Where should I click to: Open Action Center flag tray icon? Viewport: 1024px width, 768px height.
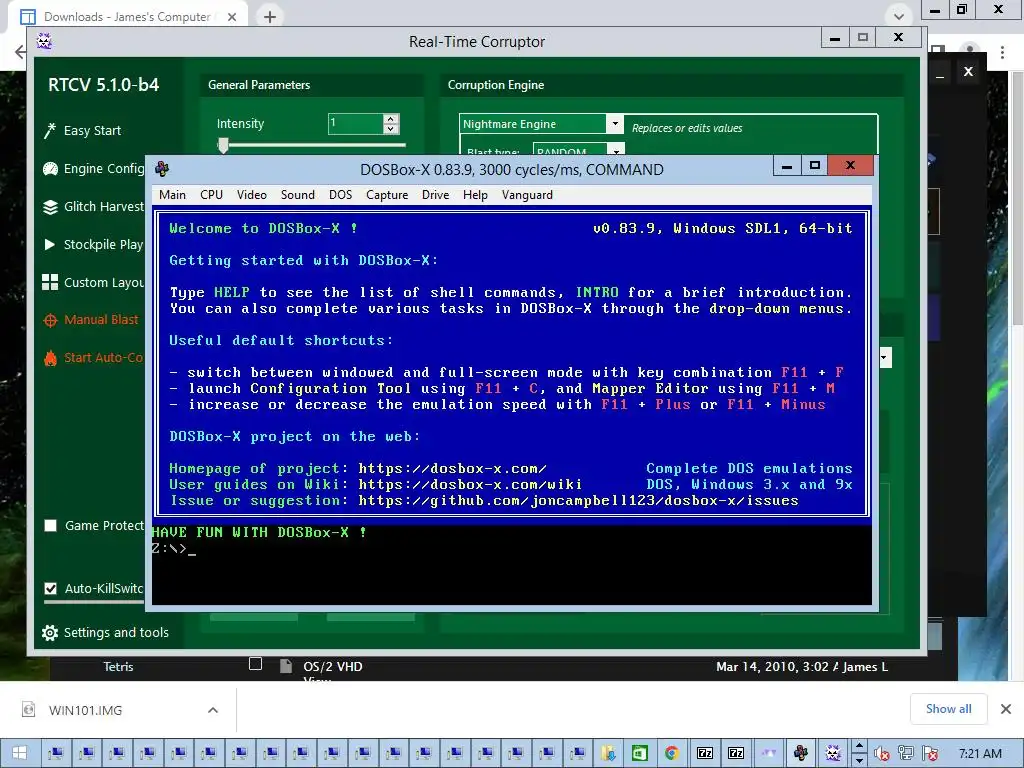[x=930, y=754]
